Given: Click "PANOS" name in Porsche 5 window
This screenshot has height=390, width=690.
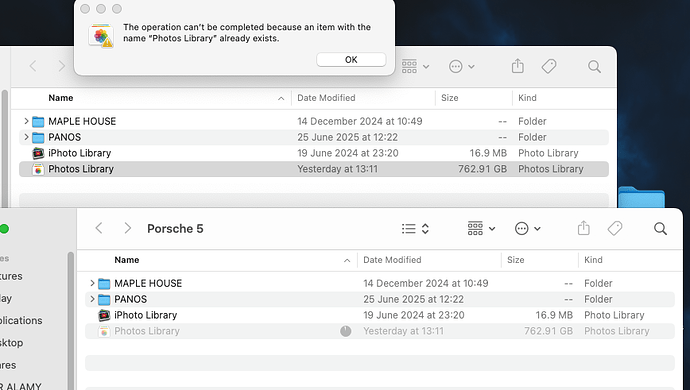Looking at the screenshot, I should point(131,299).
